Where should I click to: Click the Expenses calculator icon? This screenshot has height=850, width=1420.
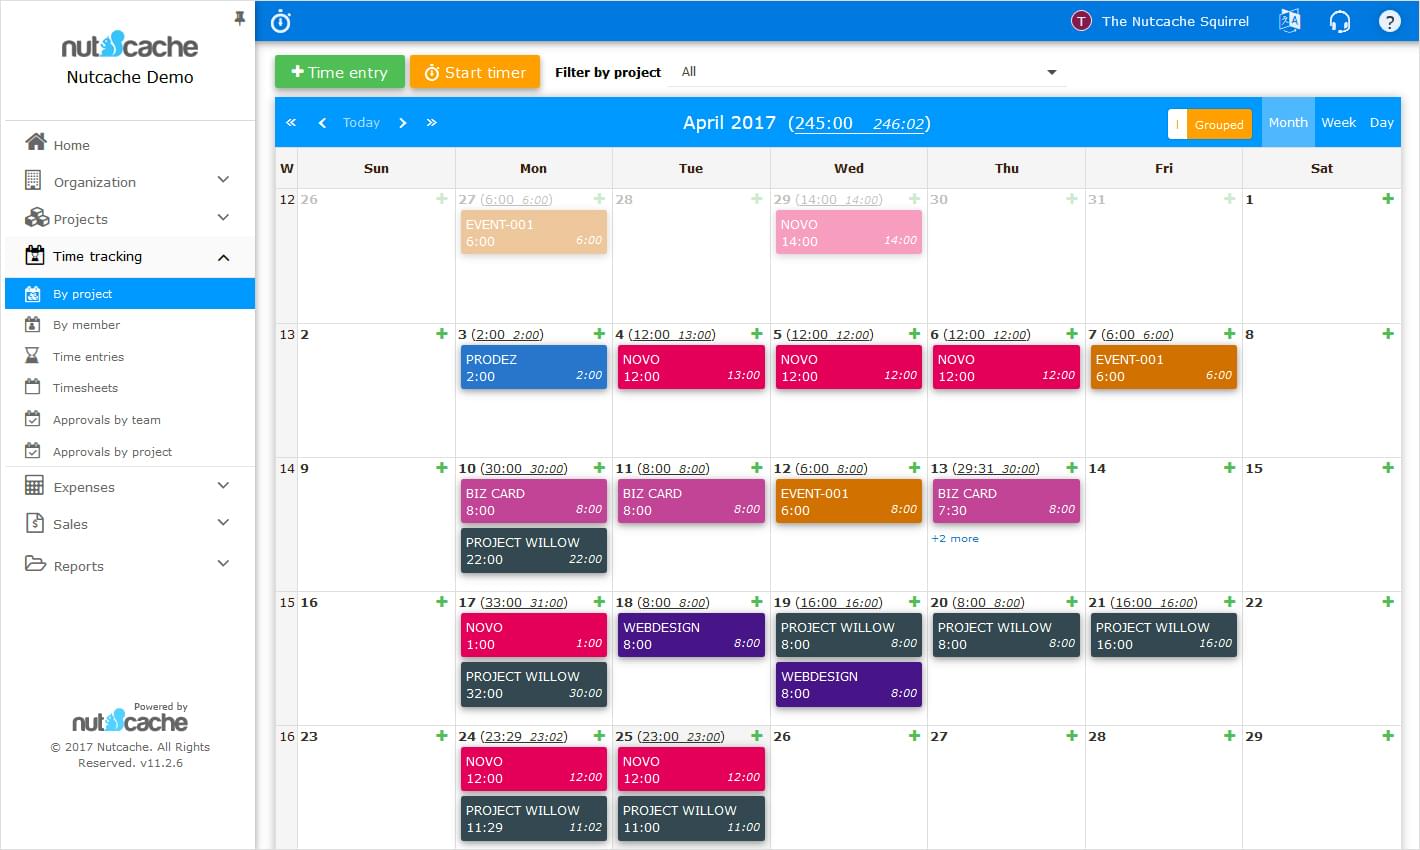[x=34, y=486]
